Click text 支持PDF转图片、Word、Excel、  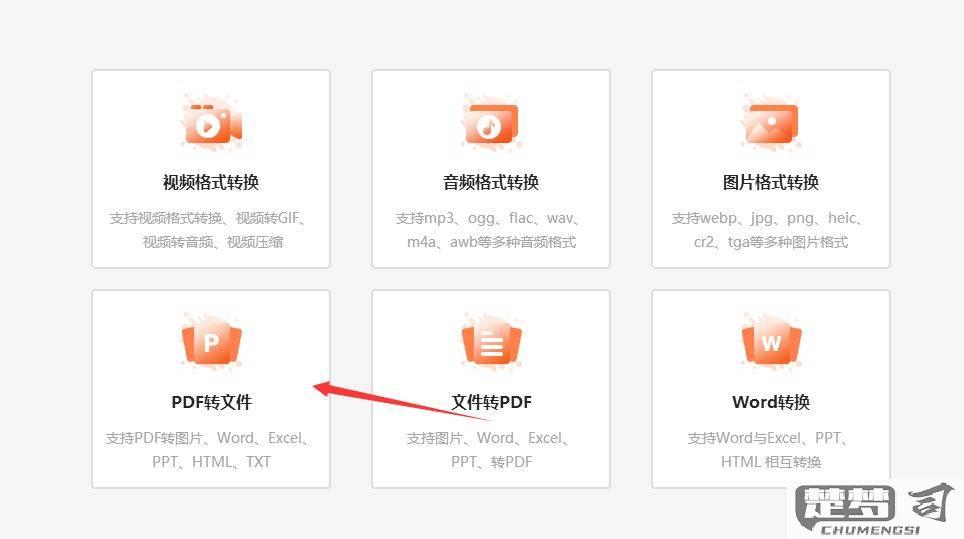point(209,438)
